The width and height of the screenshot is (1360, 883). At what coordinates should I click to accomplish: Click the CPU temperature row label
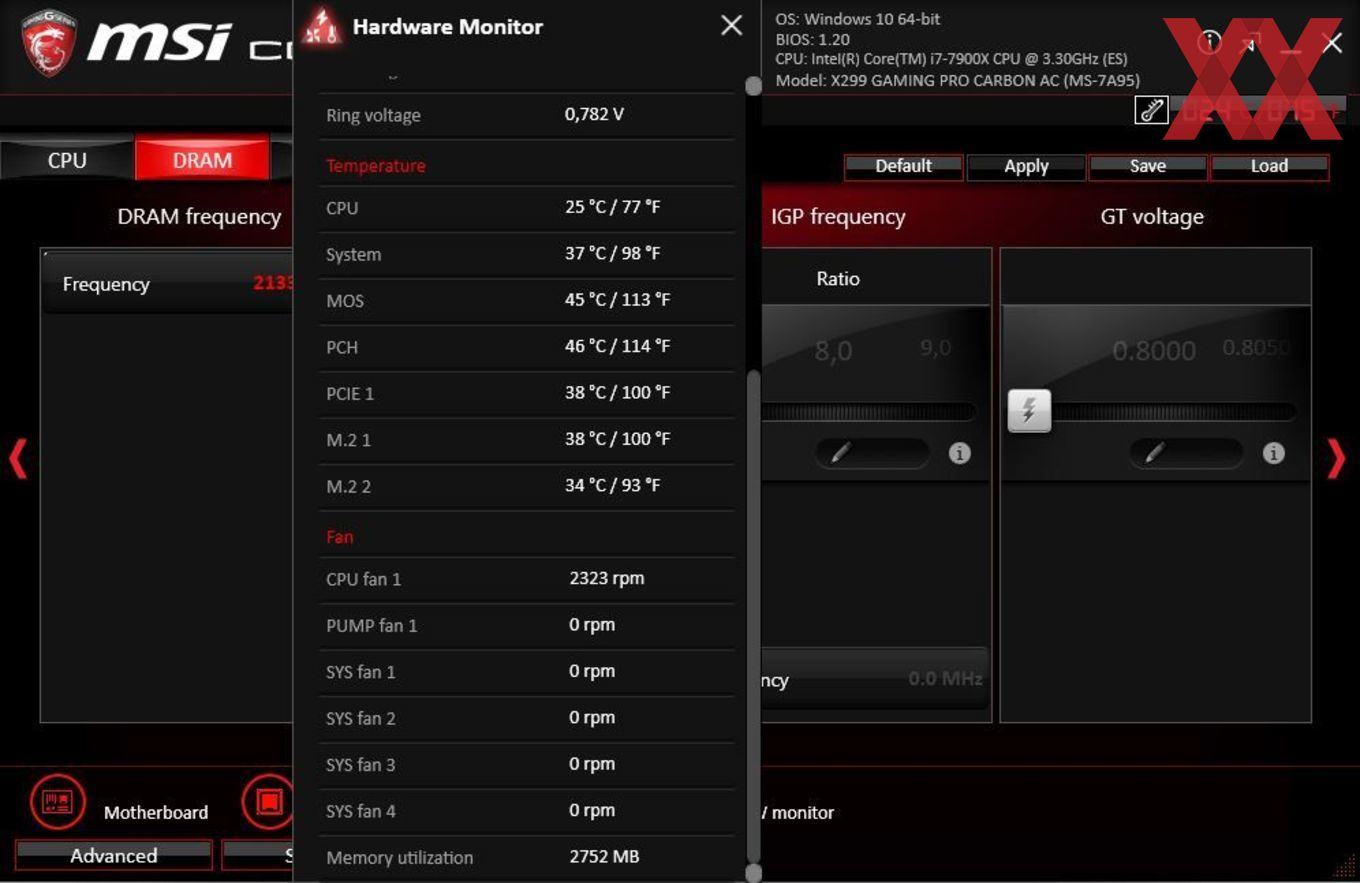342,208
